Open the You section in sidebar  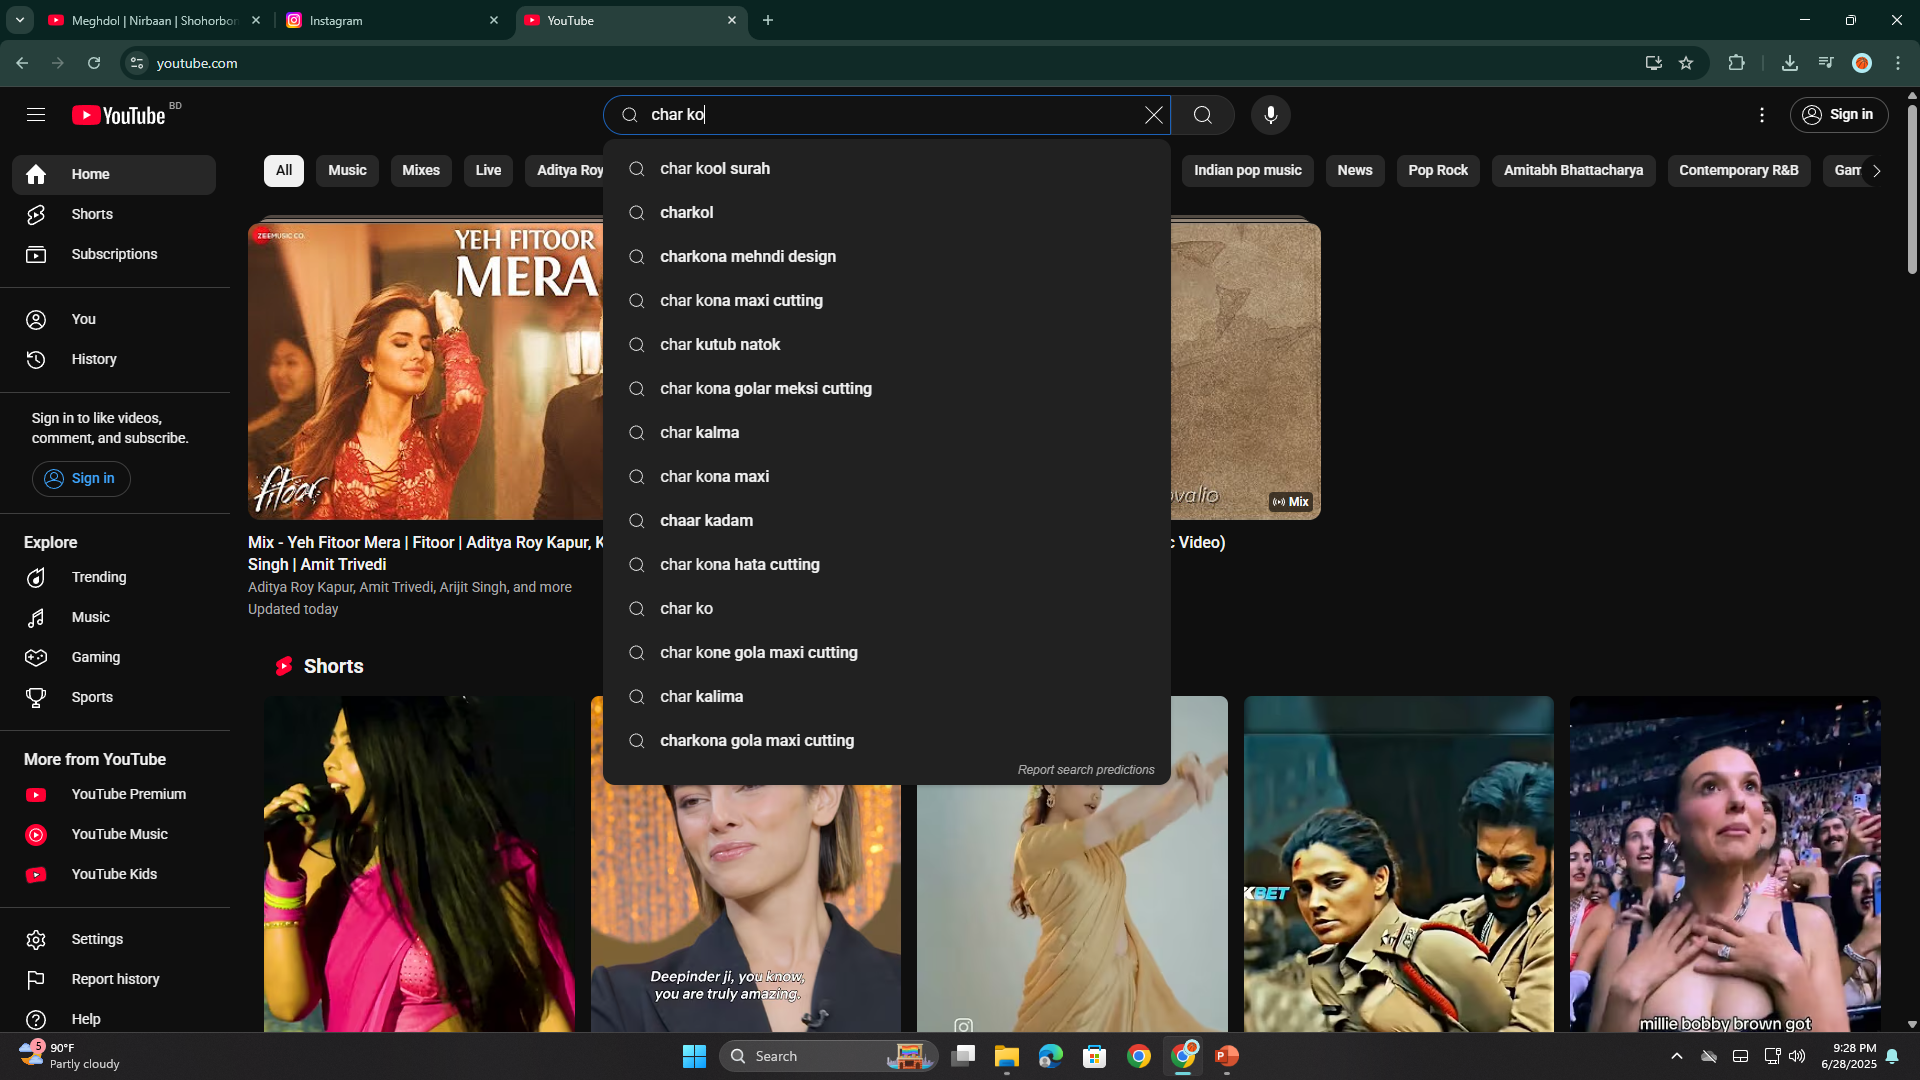coord(114,319)
